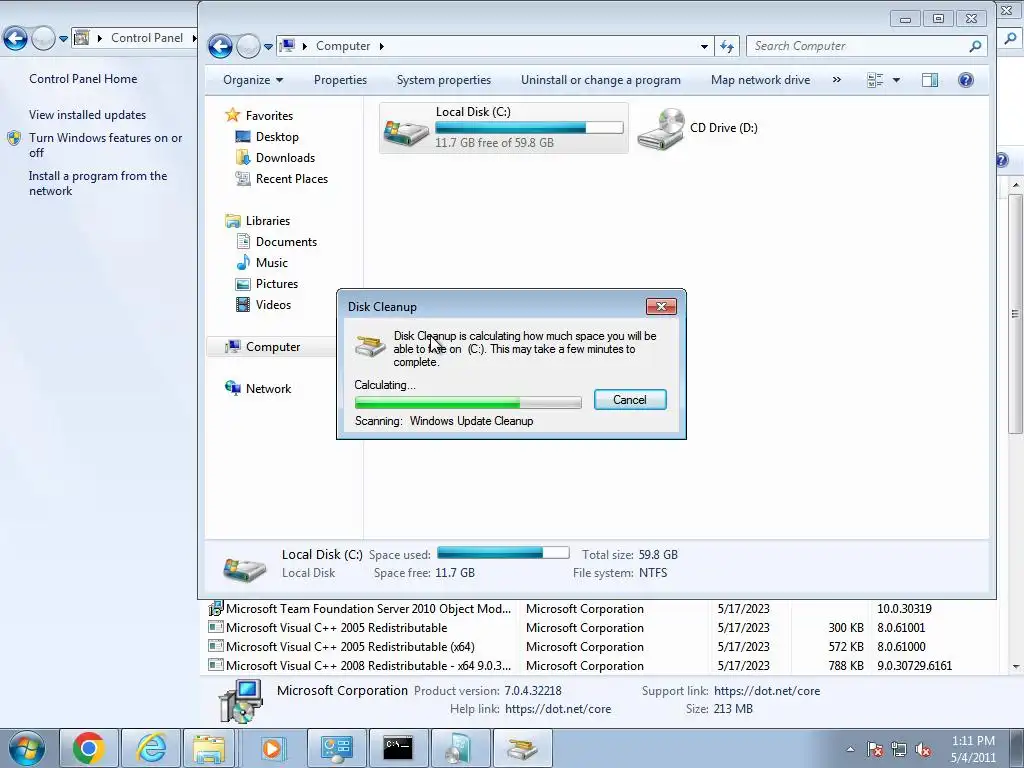Open the Documents library
Screen dimensions: 1024x768
point(286,242)
